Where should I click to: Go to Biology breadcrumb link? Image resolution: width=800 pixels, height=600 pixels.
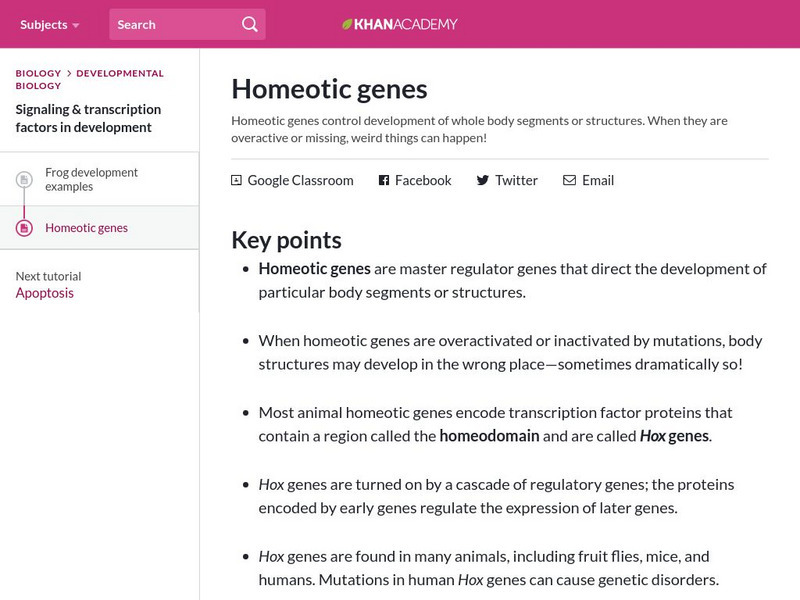point(38,73)
